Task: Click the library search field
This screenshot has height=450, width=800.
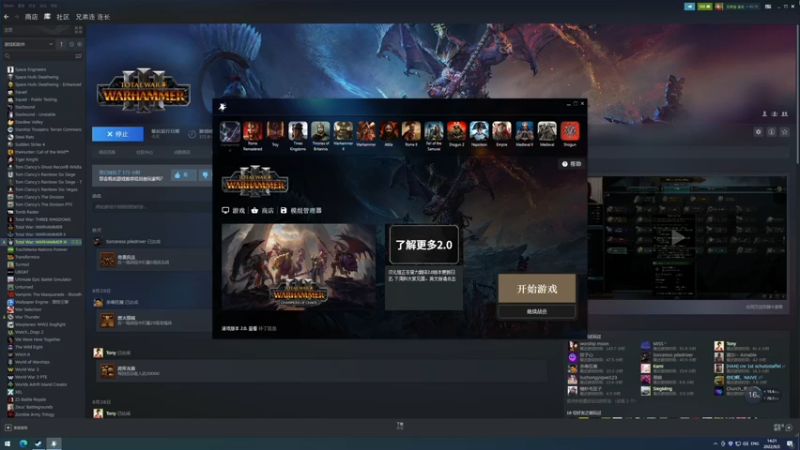Action: [38, 56]
